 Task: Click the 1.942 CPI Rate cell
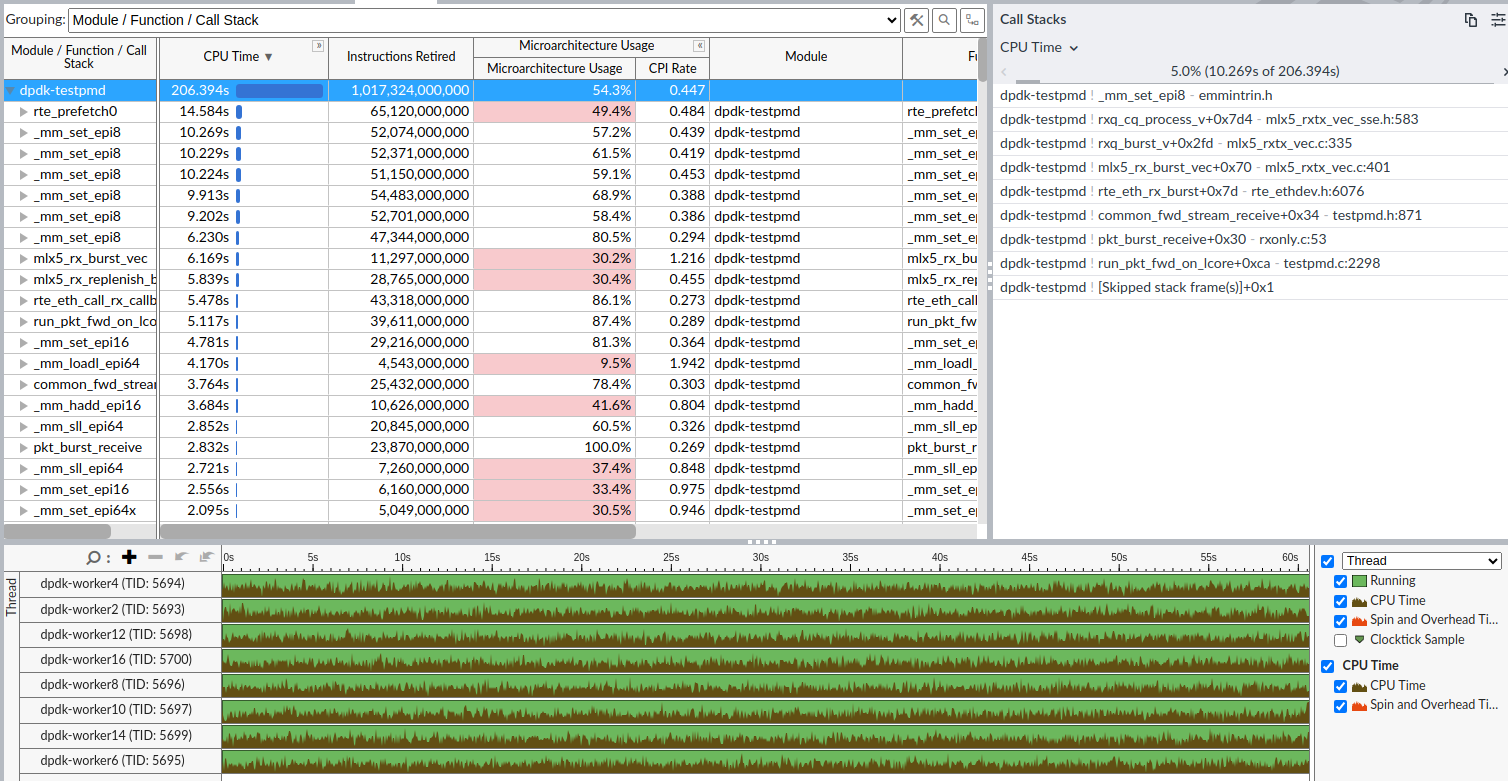672,363
